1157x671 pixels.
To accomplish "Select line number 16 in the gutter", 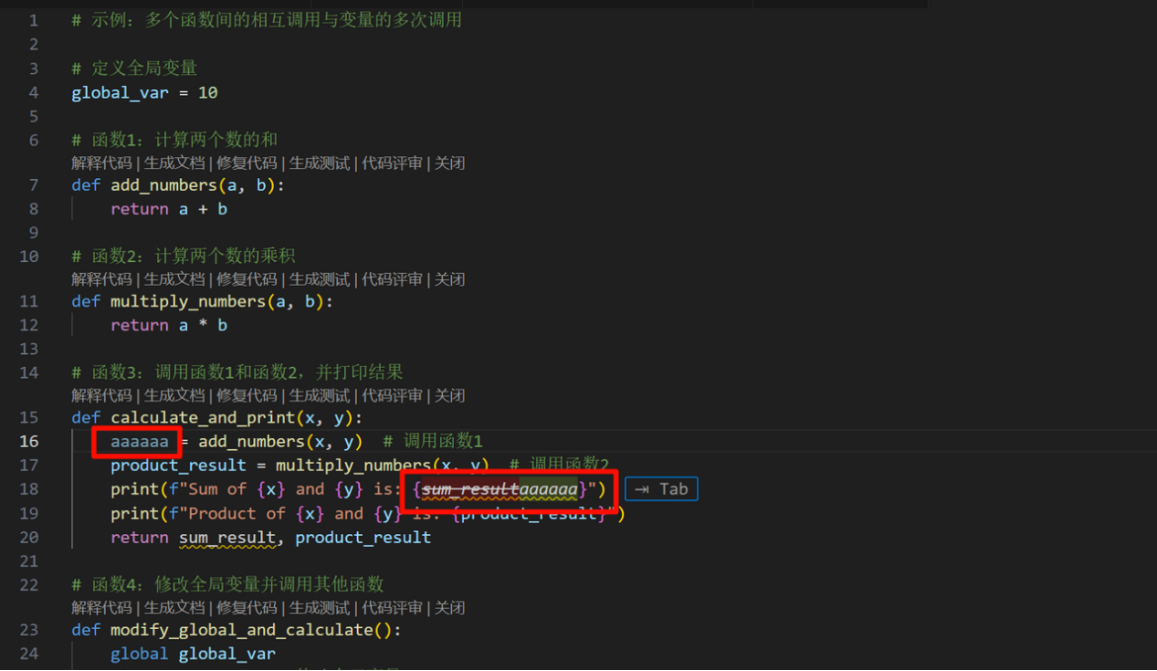I will 29,441.
